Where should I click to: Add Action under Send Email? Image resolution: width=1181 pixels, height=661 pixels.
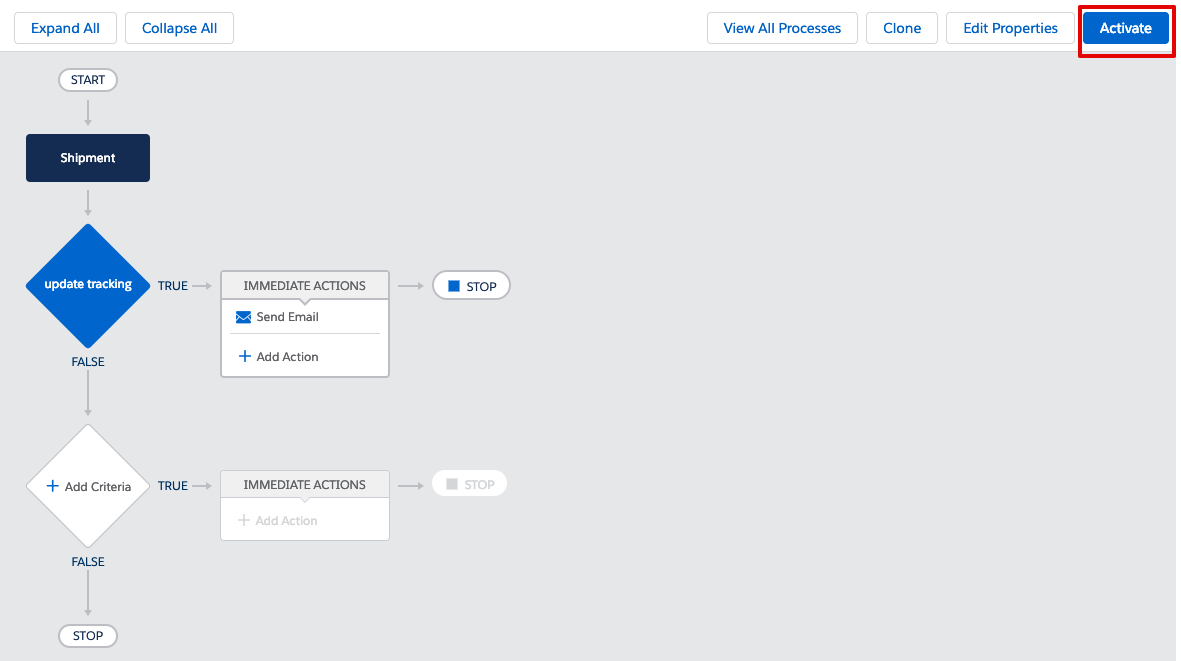(287, 357)
